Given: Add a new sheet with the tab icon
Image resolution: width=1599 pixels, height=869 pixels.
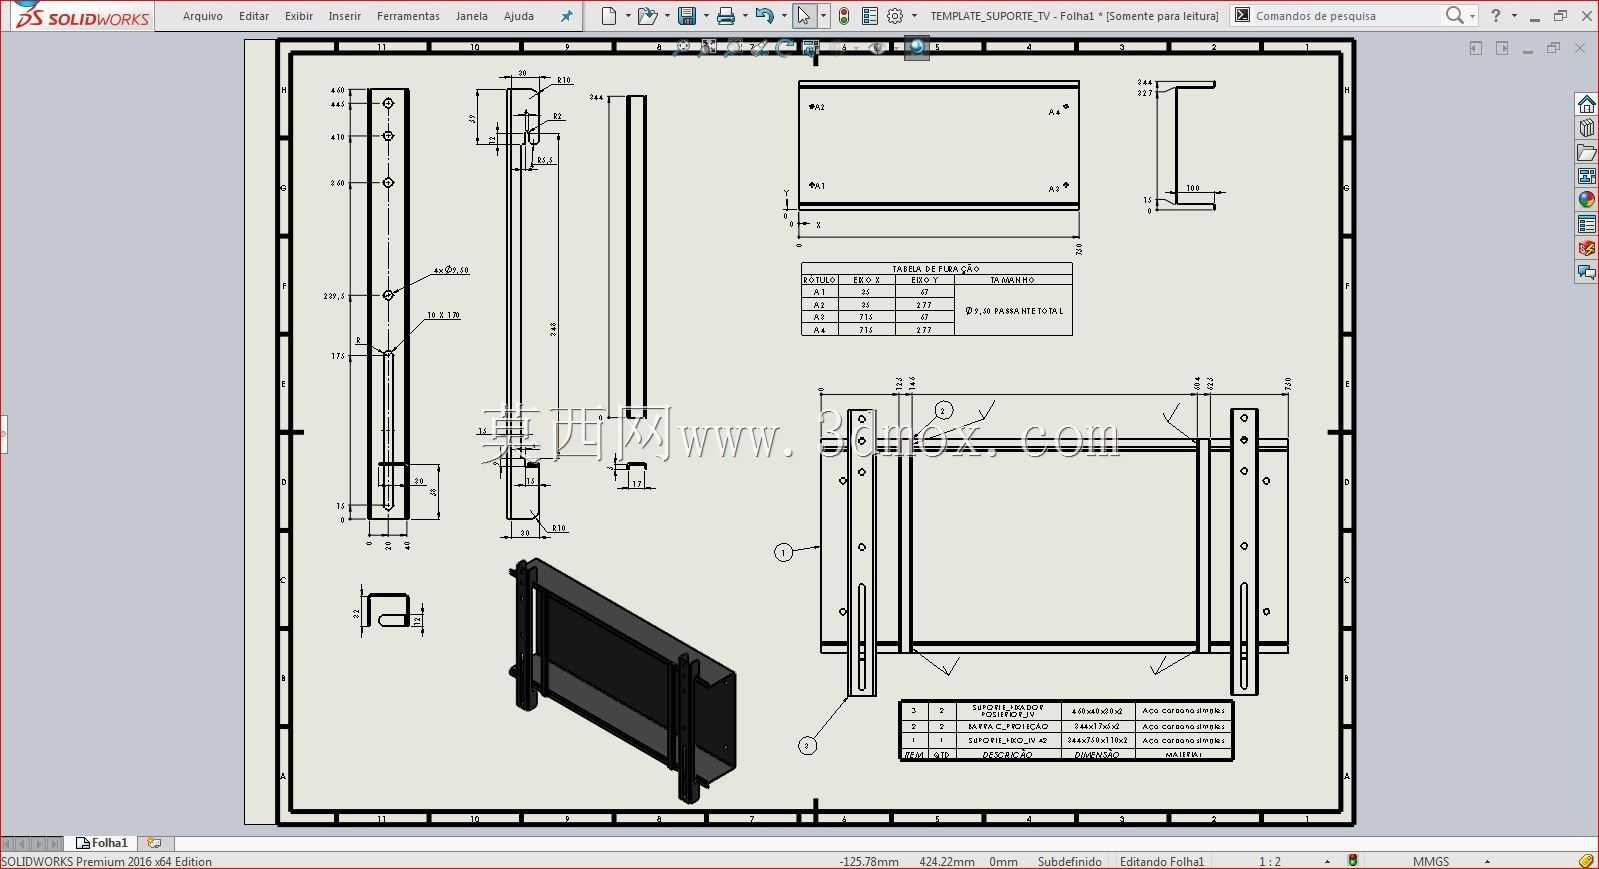Looking at the screenshot, I should 153,843.
